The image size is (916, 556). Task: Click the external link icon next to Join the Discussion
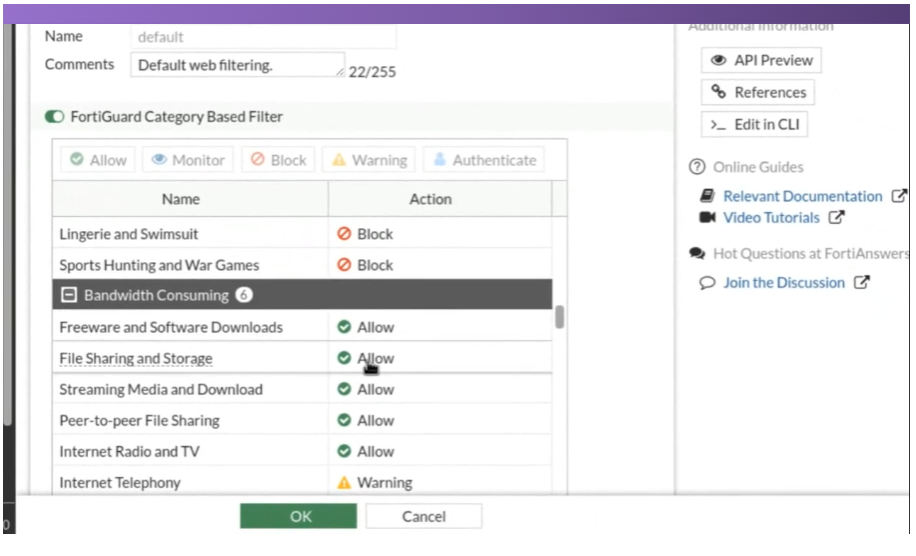(x=862, y=282)
